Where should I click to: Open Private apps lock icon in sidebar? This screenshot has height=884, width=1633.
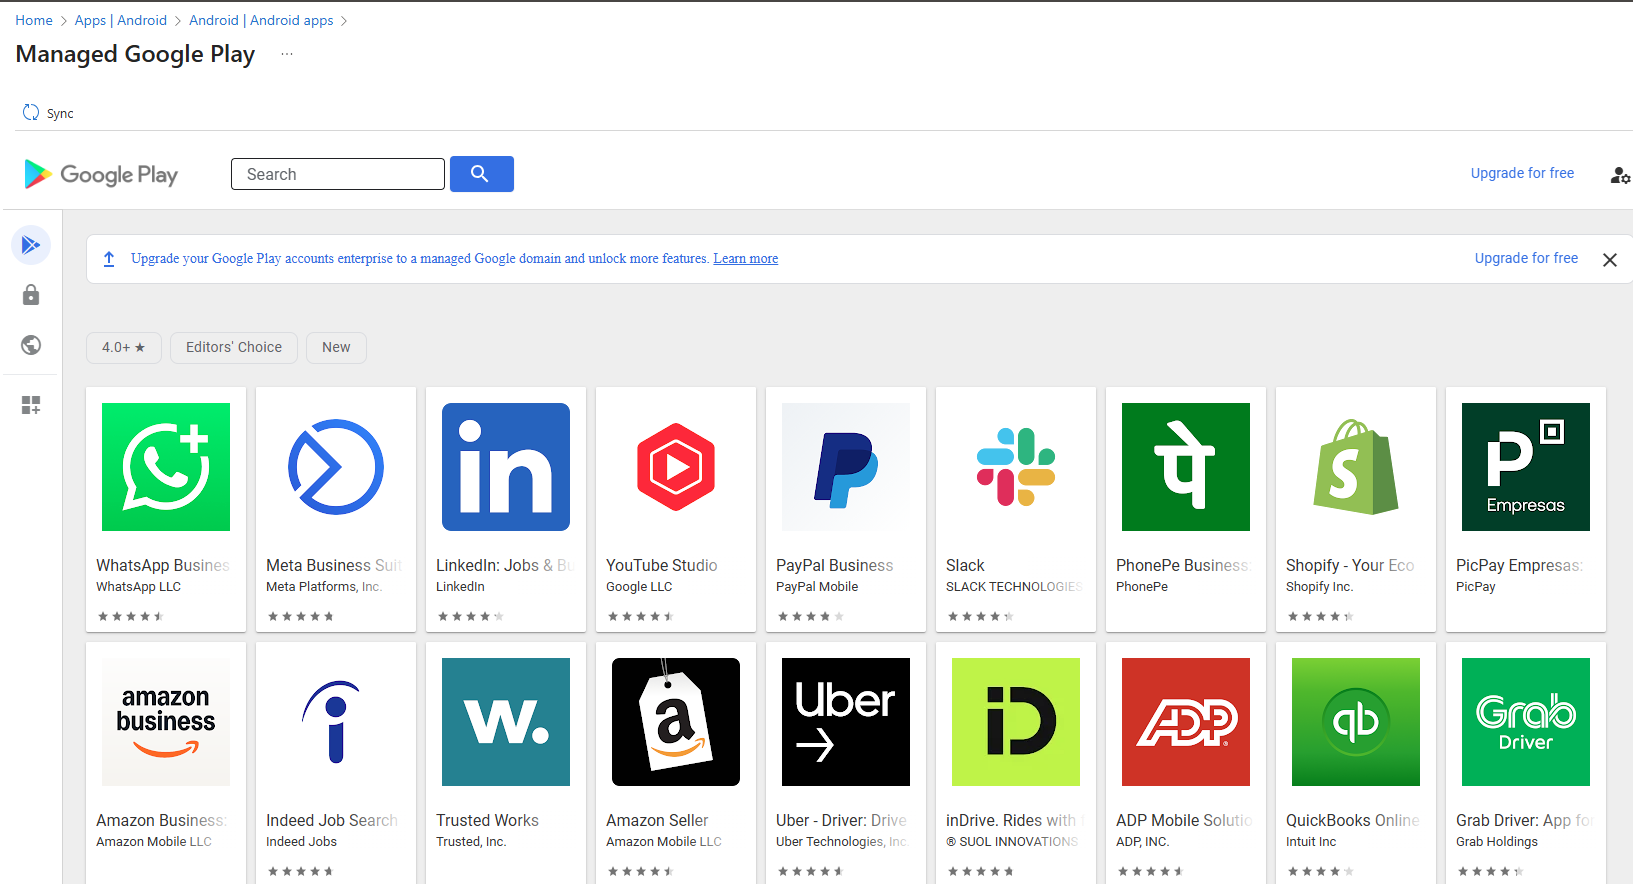point(31,295)
